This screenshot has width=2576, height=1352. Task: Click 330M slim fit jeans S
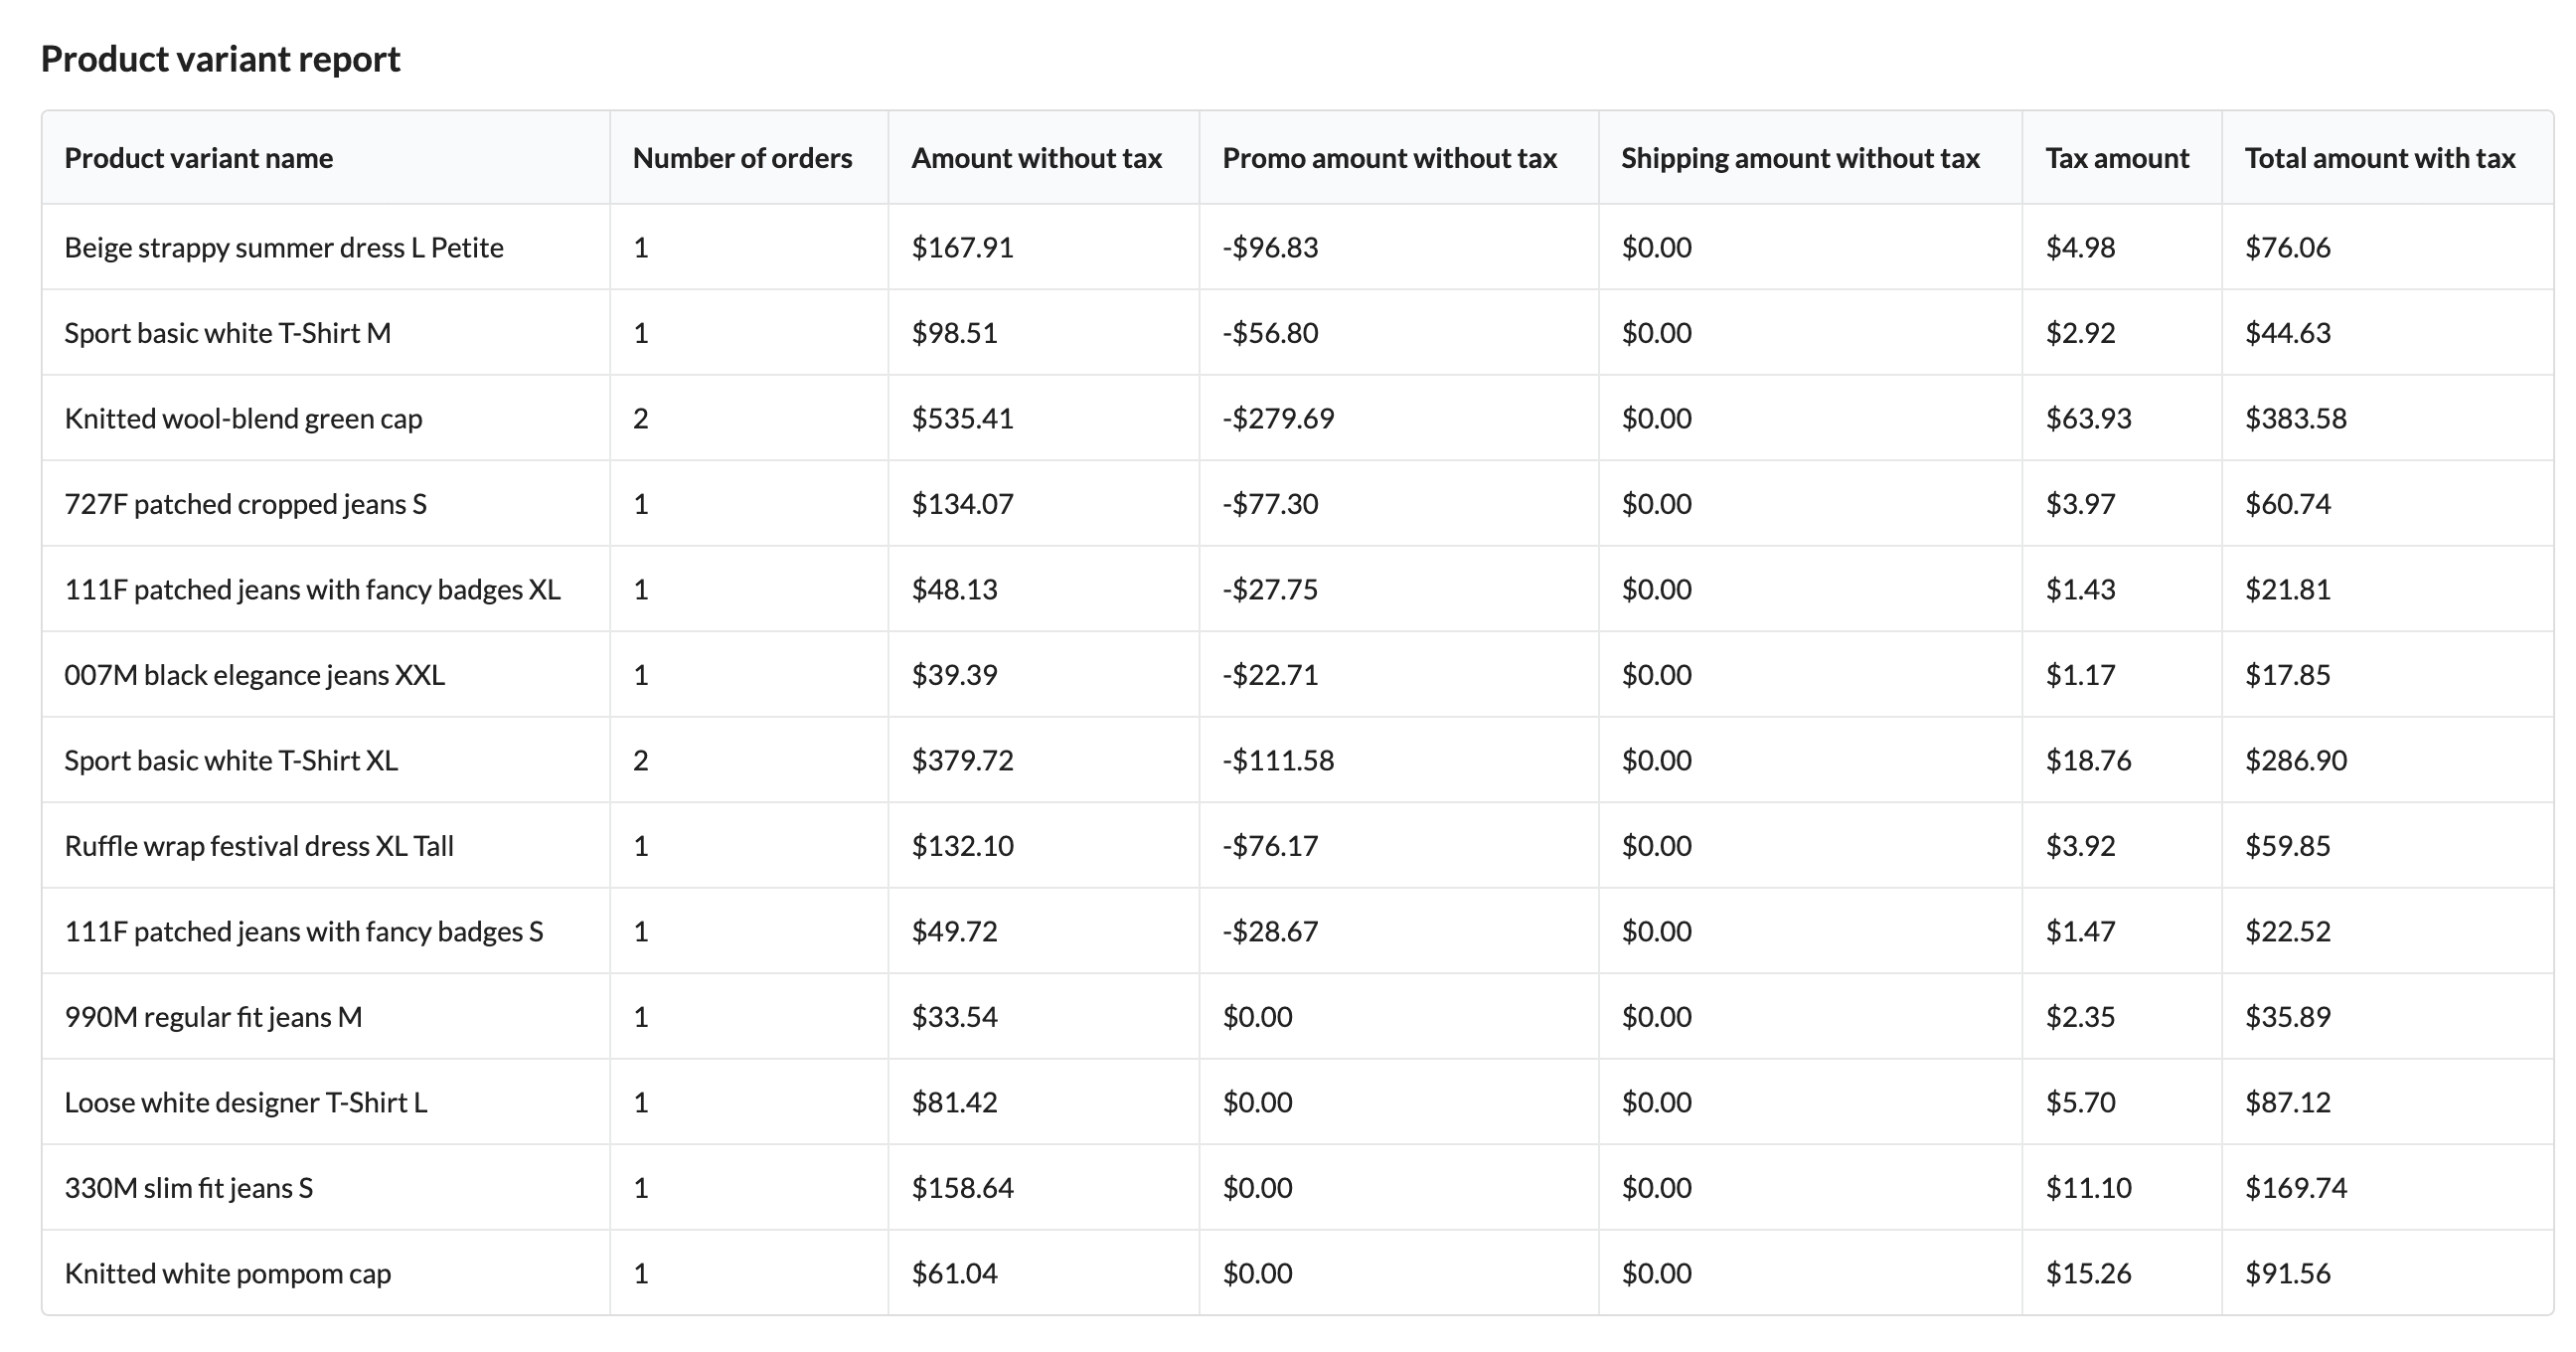coord(188,1188)
